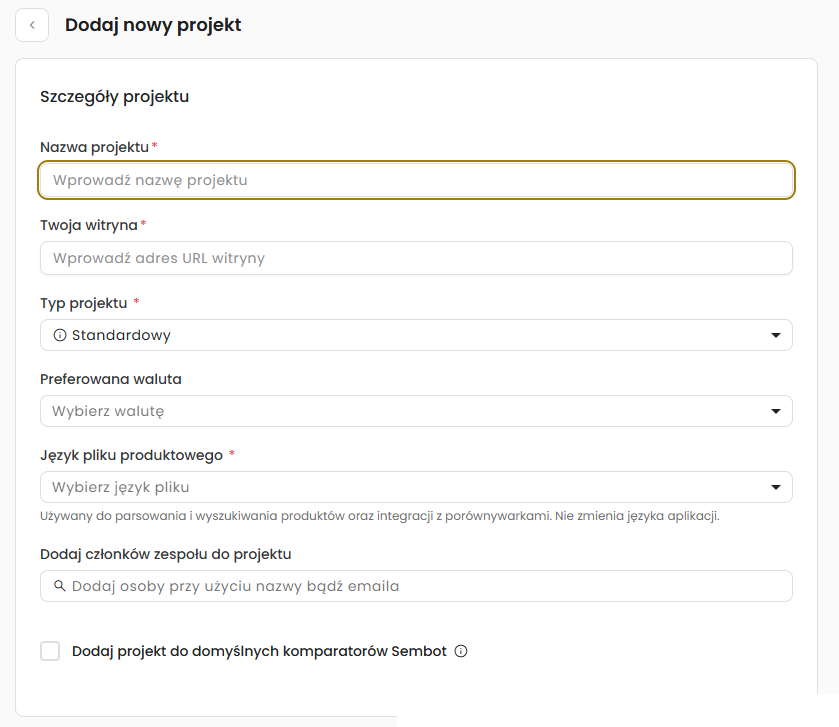Expand the Preferowana waluta dropdown
The image size is (839, 727).
point(416,411)
